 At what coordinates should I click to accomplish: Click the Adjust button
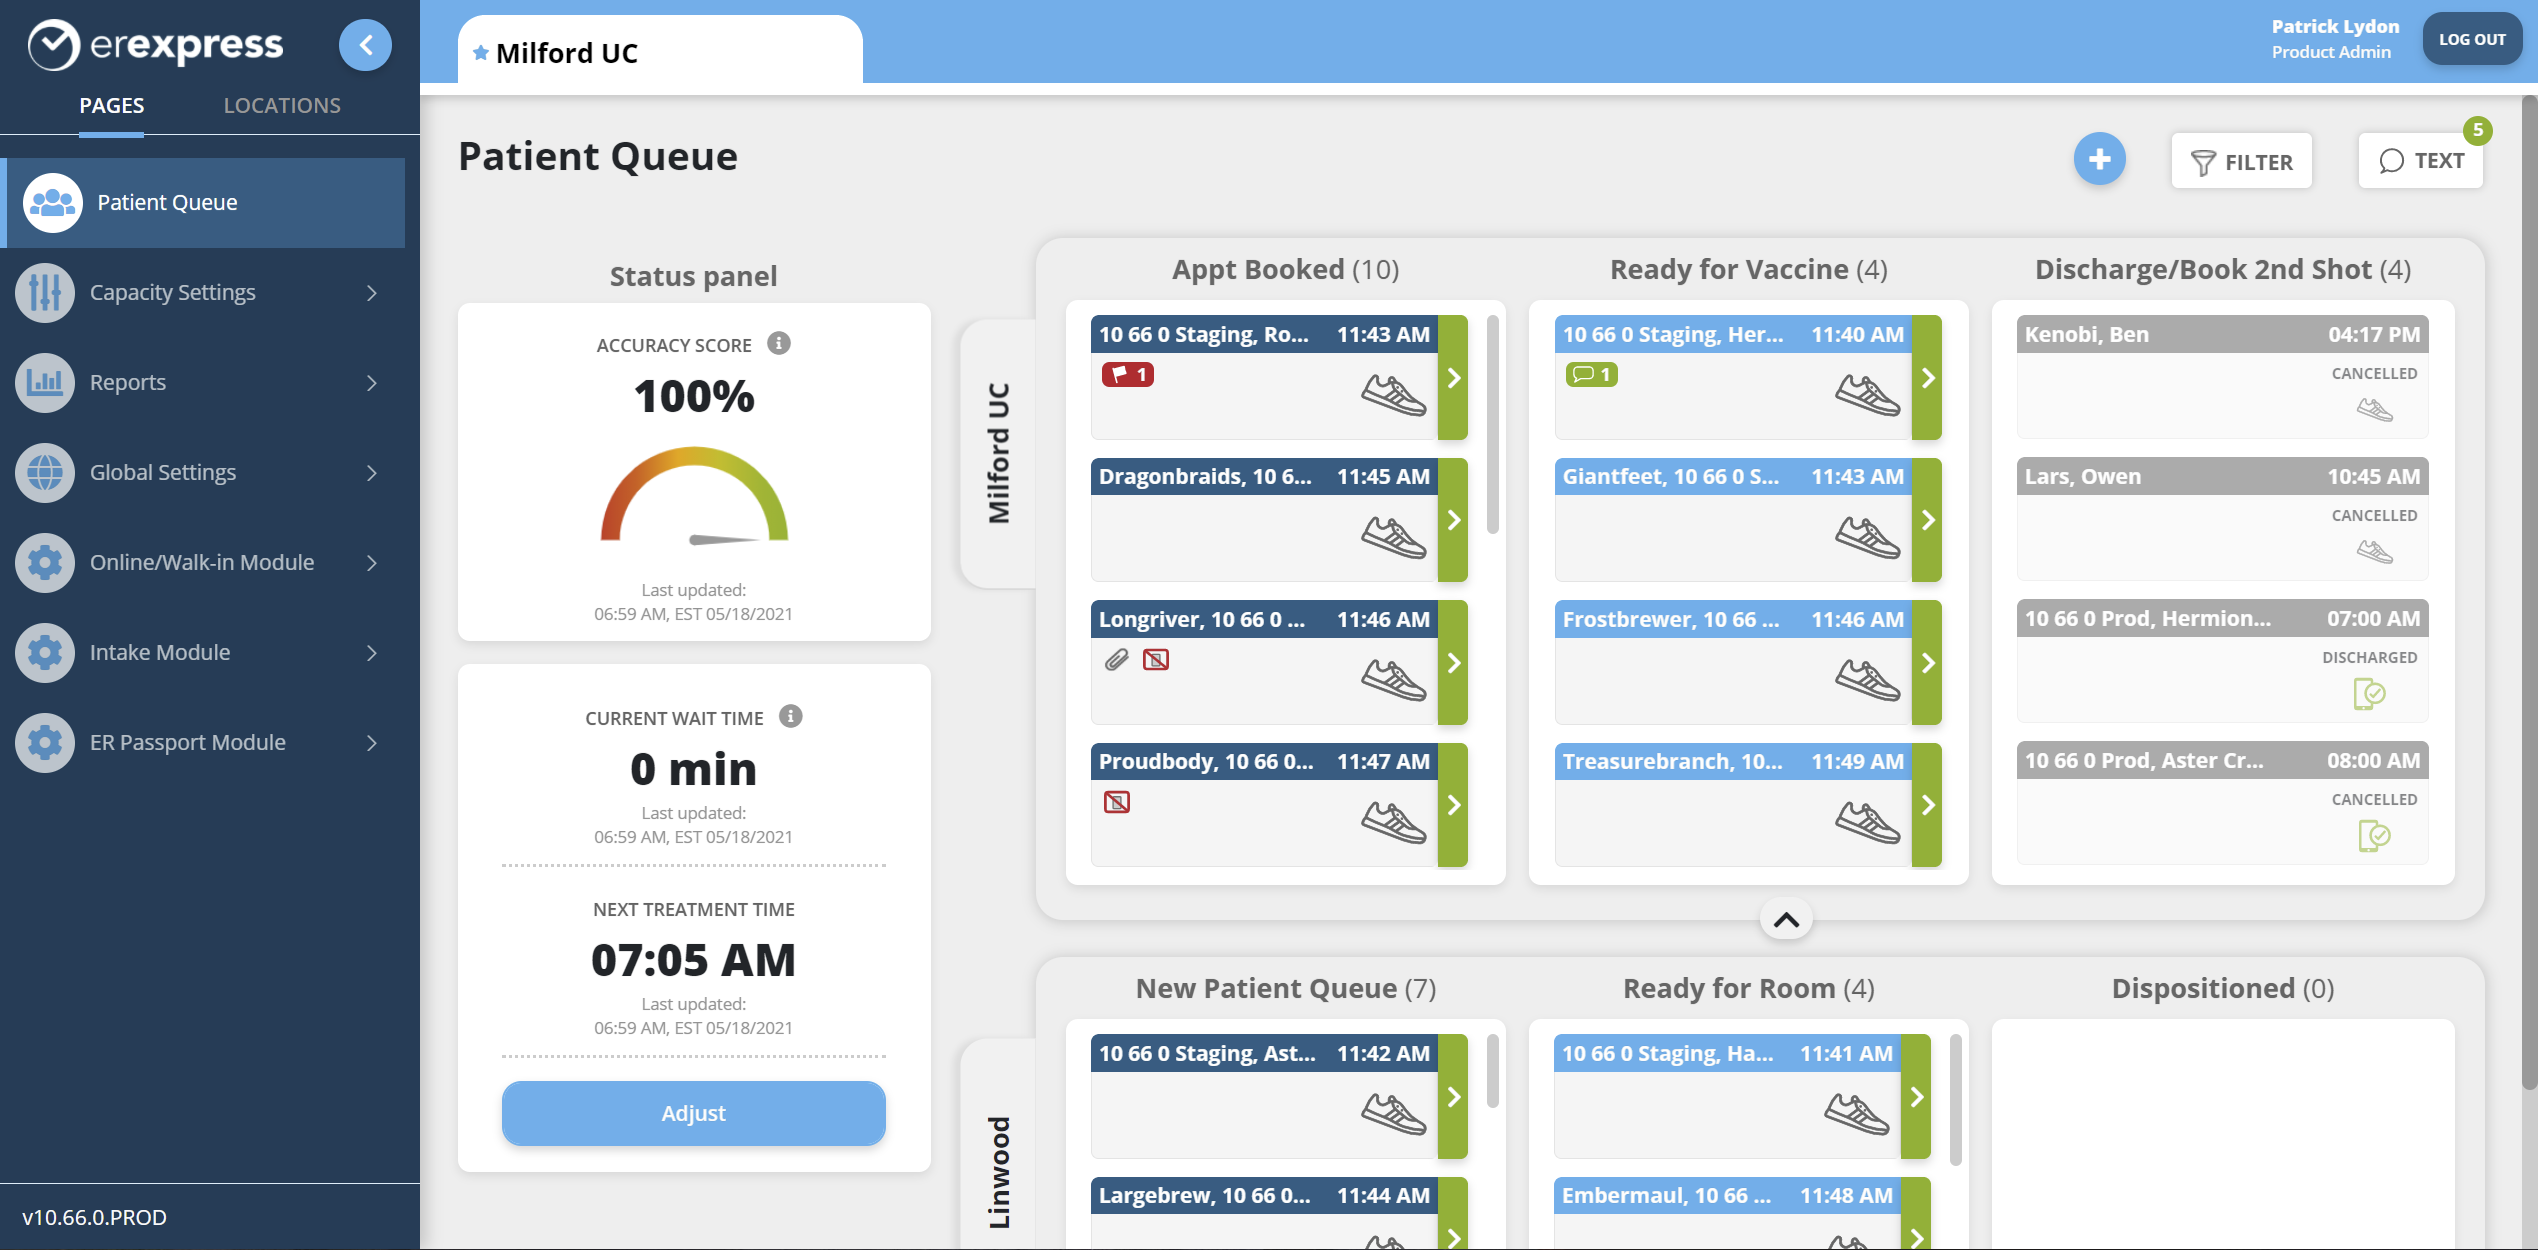693,1113
